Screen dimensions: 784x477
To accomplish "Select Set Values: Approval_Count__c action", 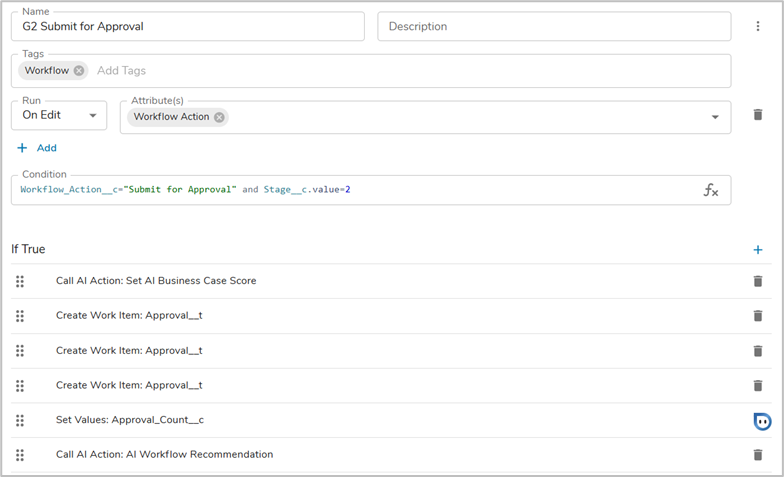I will pyautogui.click(x=130, y=420).
